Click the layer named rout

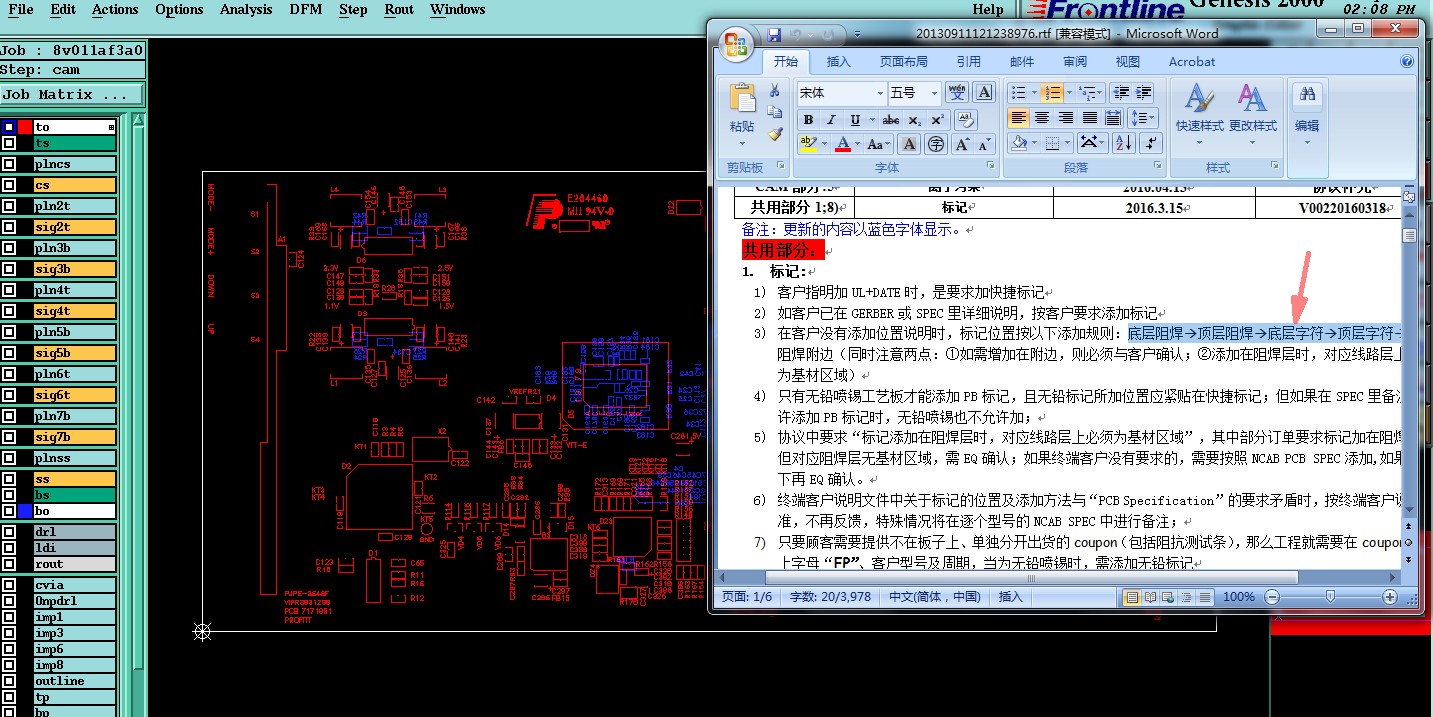coord(75,564)
